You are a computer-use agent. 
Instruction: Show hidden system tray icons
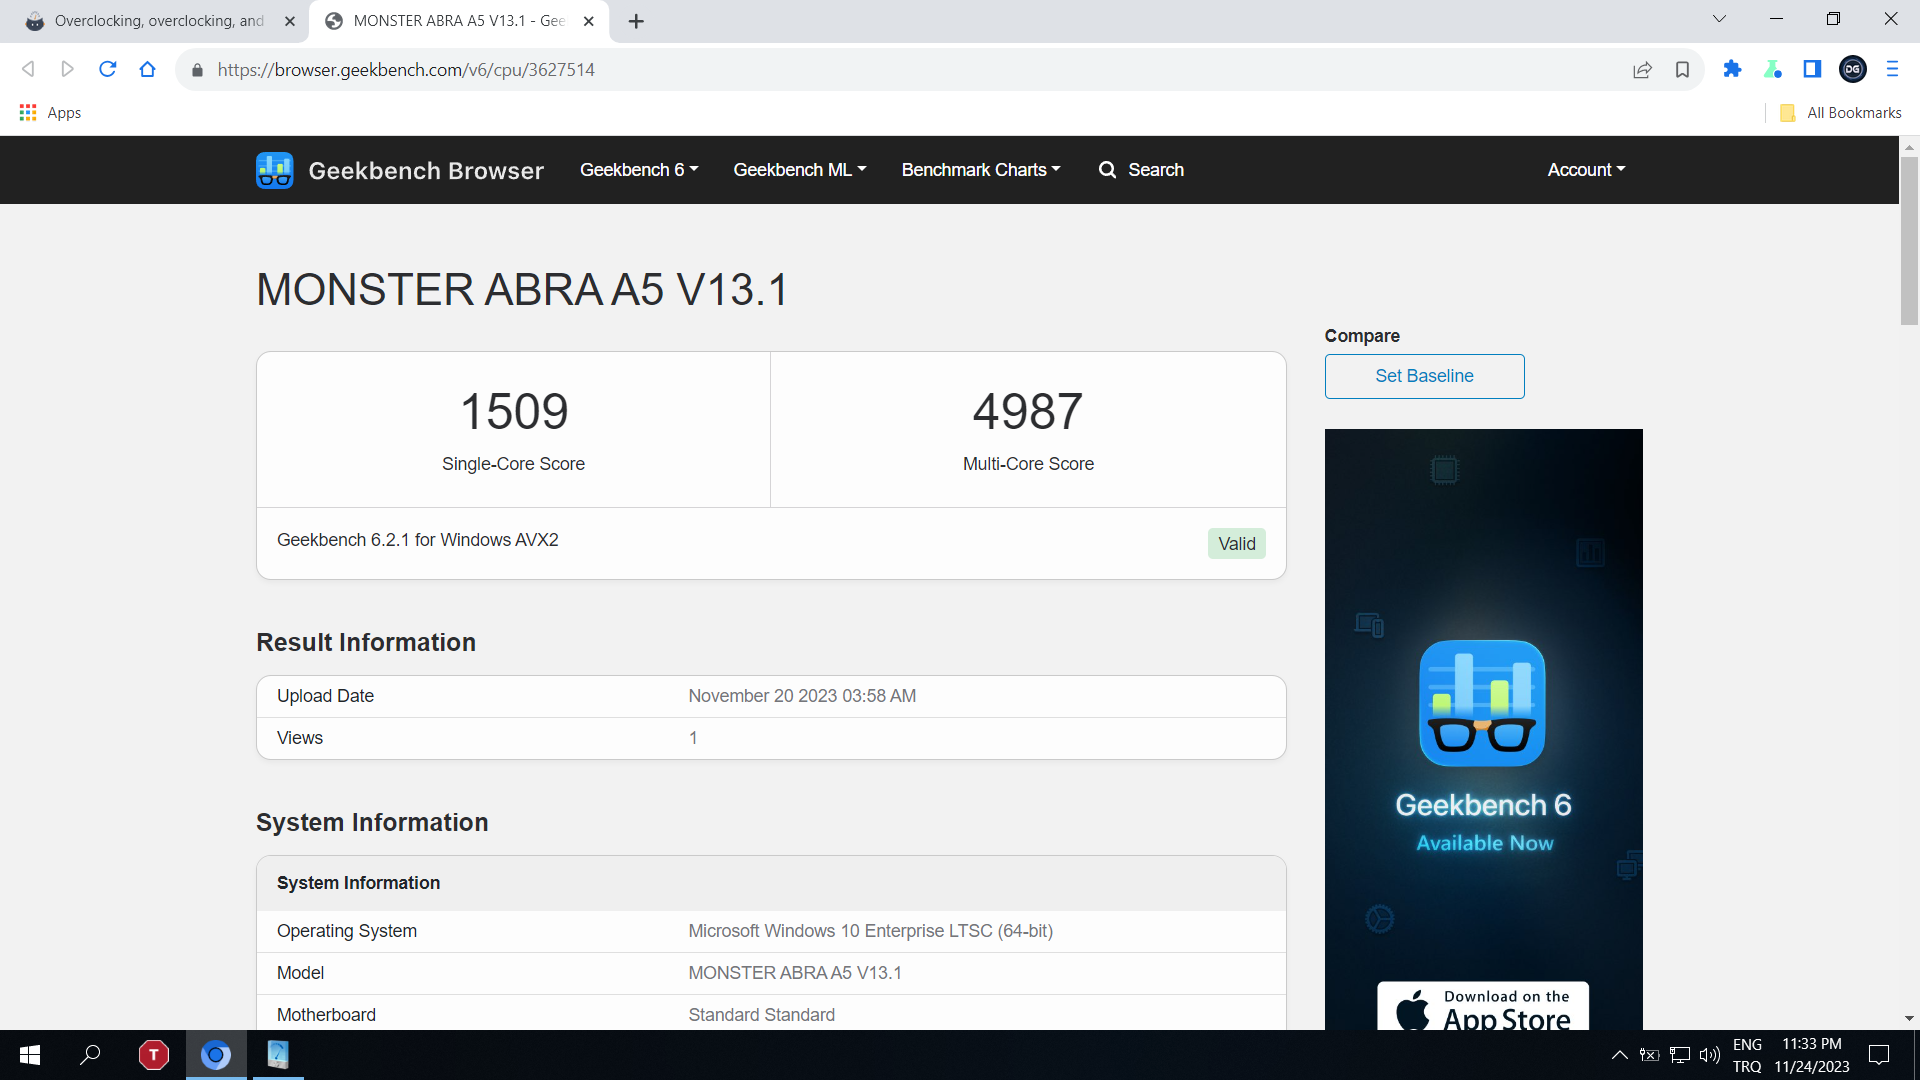[x=1619, y=1055]
